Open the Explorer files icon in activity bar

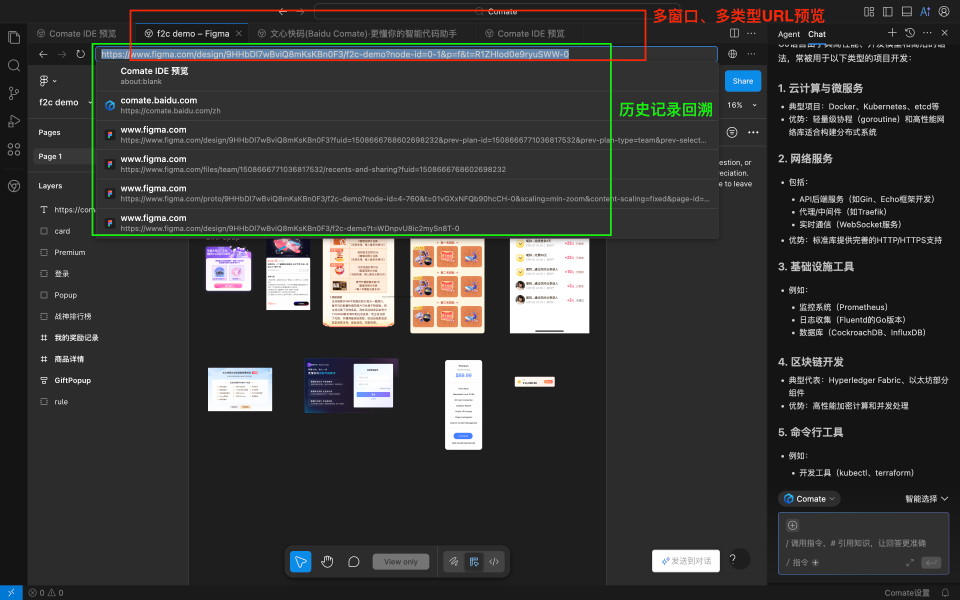click(x=13, y=38)
